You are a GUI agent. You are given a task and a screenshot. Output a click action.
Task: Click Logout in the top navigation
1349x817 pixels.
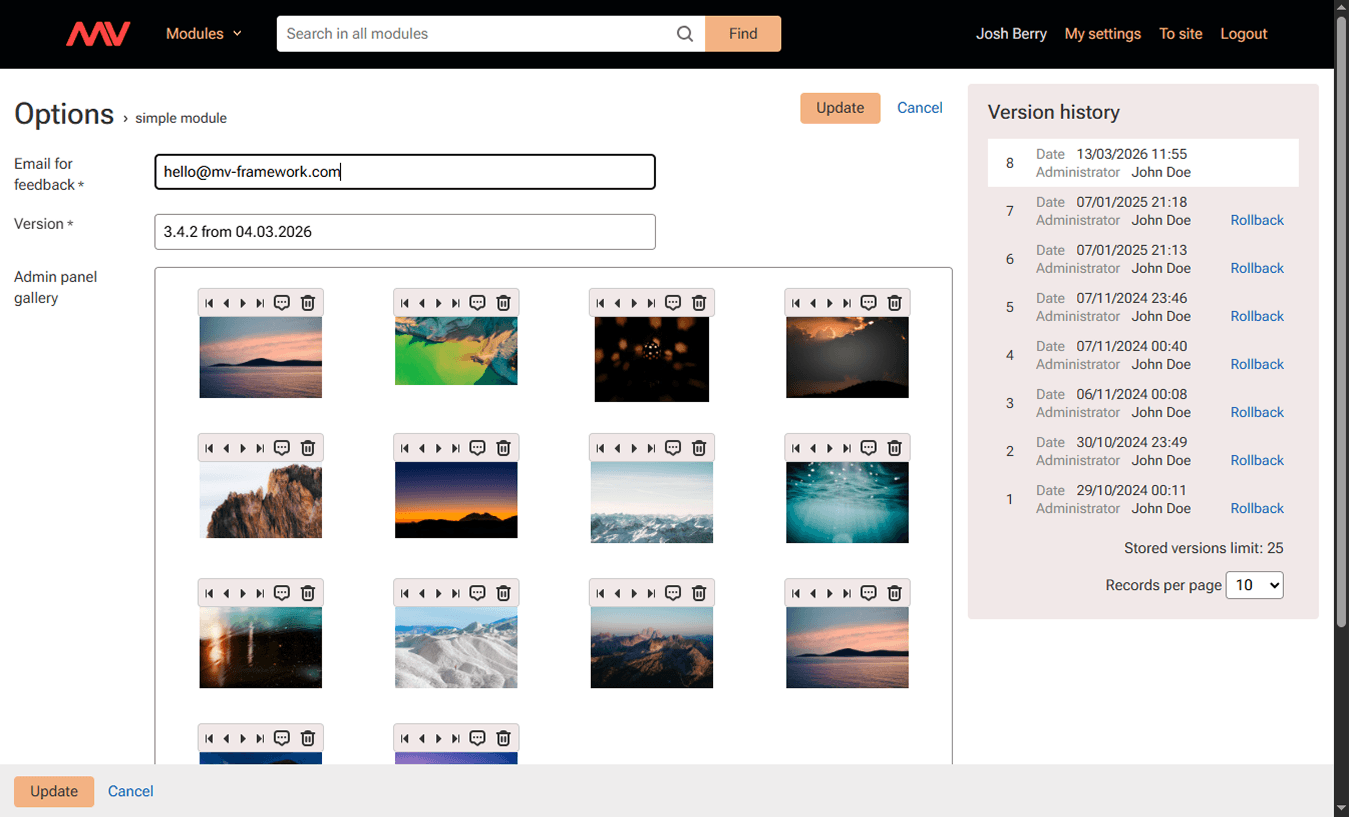coord(1243,34)
